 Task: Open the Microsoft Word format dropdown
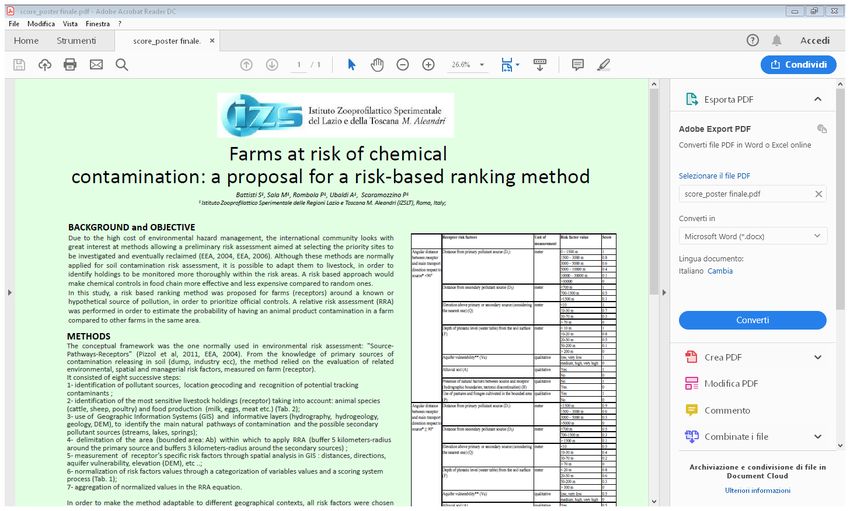point(752,236)
